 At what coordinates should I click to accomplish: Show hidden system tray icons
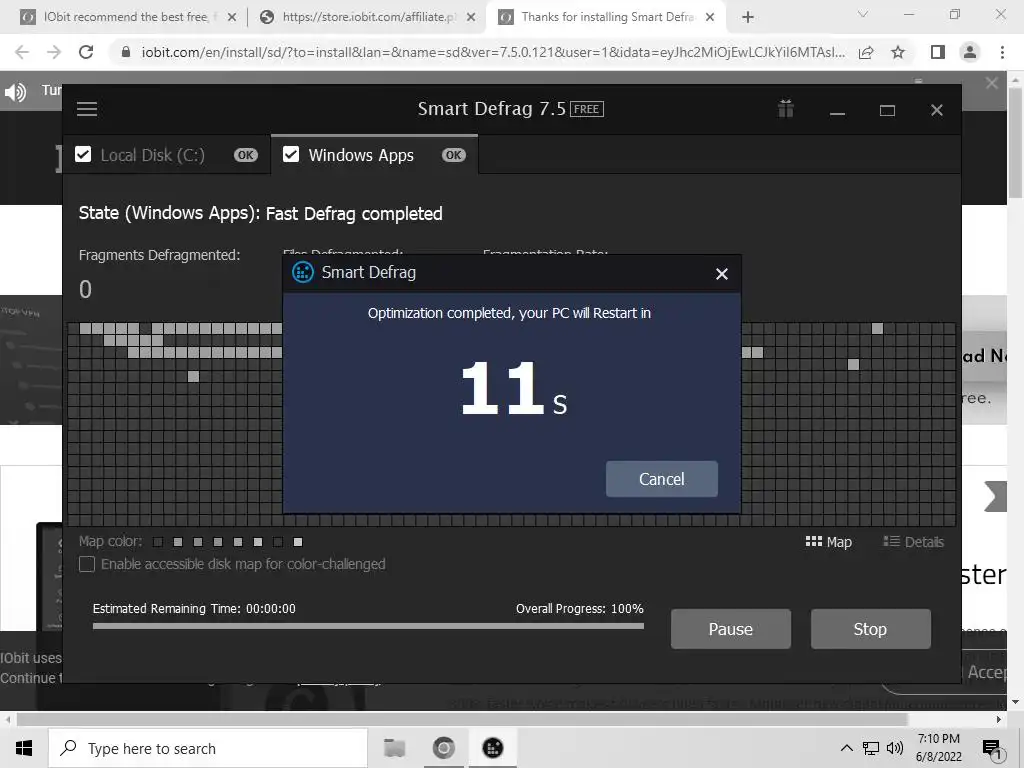(x=846, y=748)
